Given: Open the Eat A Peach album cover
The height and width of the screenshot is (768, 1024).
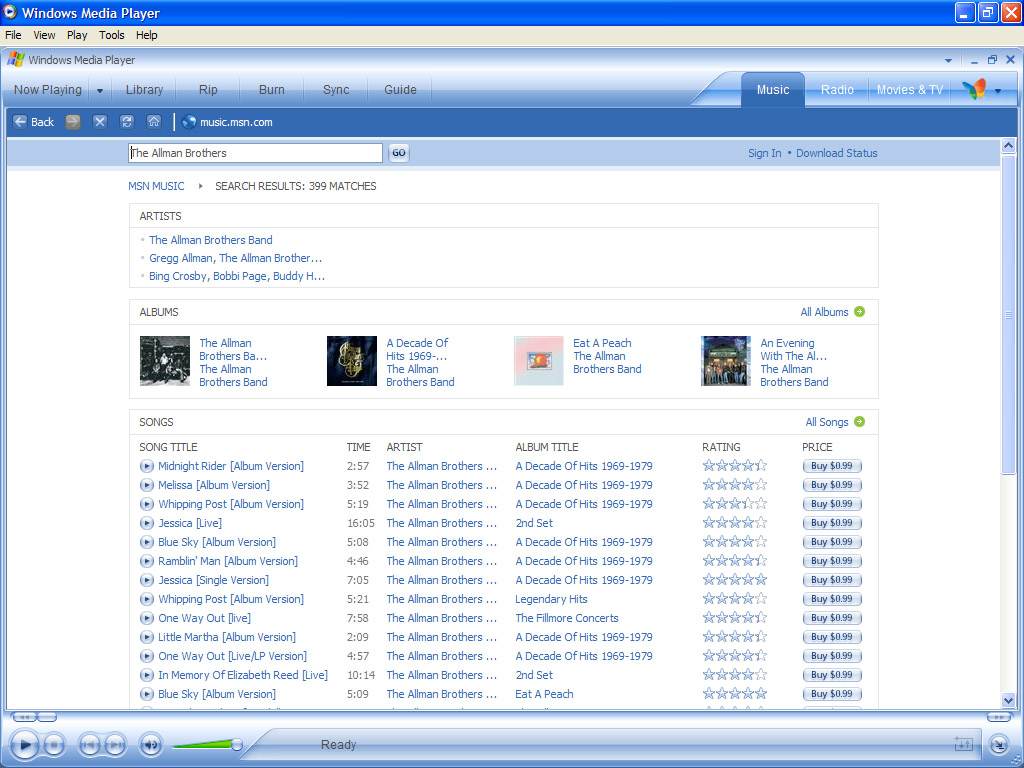Looking at the screenshot, I should 539,361.
